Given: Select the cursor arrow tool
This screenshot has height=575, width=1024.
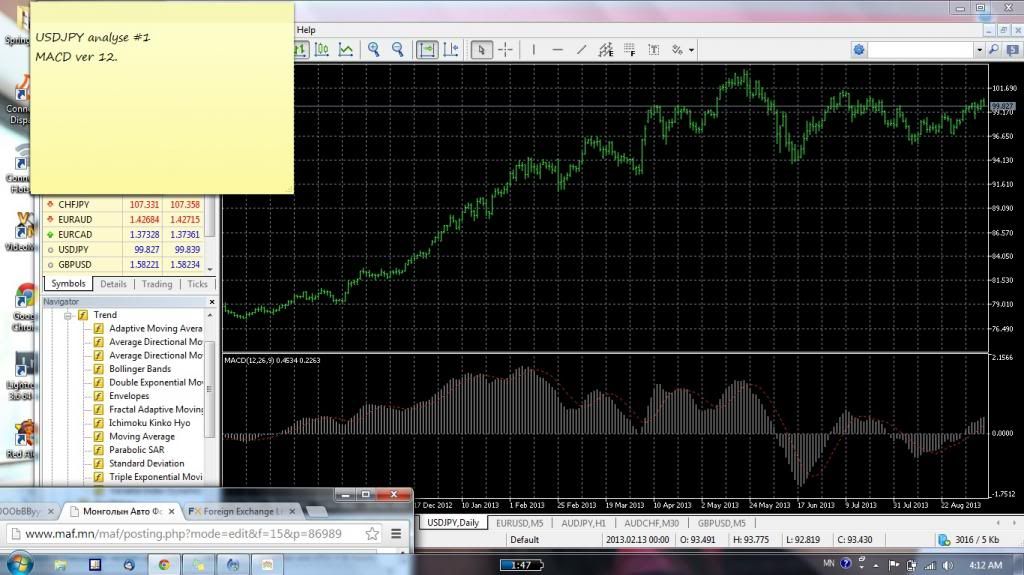Looking at the screenshot, I should click(482, 50).
